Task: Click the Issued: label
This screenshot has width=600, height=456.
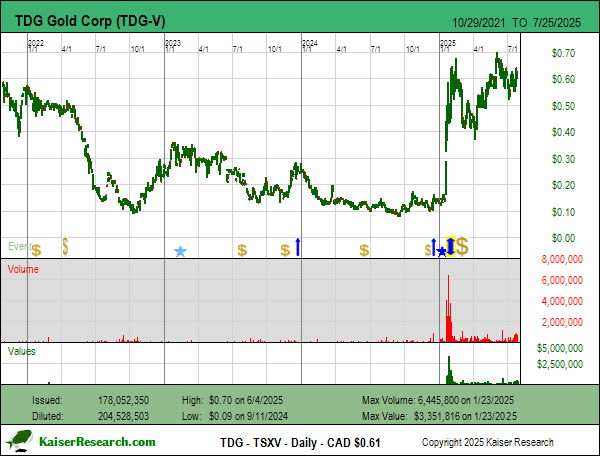Action: pyautogui.click(x=47, y=401)
